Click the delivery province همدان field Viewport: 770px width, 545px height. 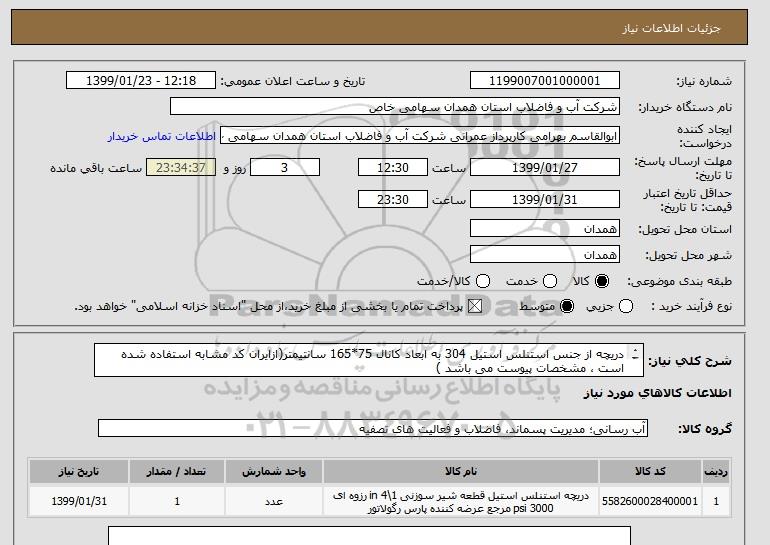coord(545,229)
